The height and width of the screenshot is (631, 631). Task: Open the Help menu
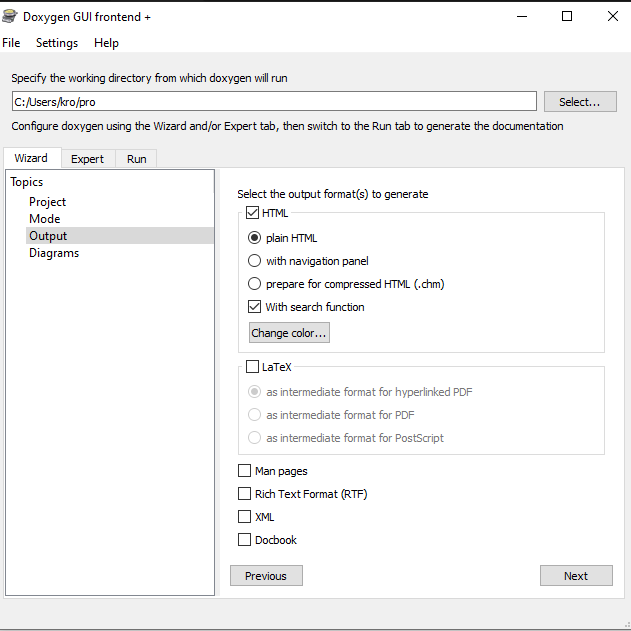pyautogui.click(x=106, y=43)
